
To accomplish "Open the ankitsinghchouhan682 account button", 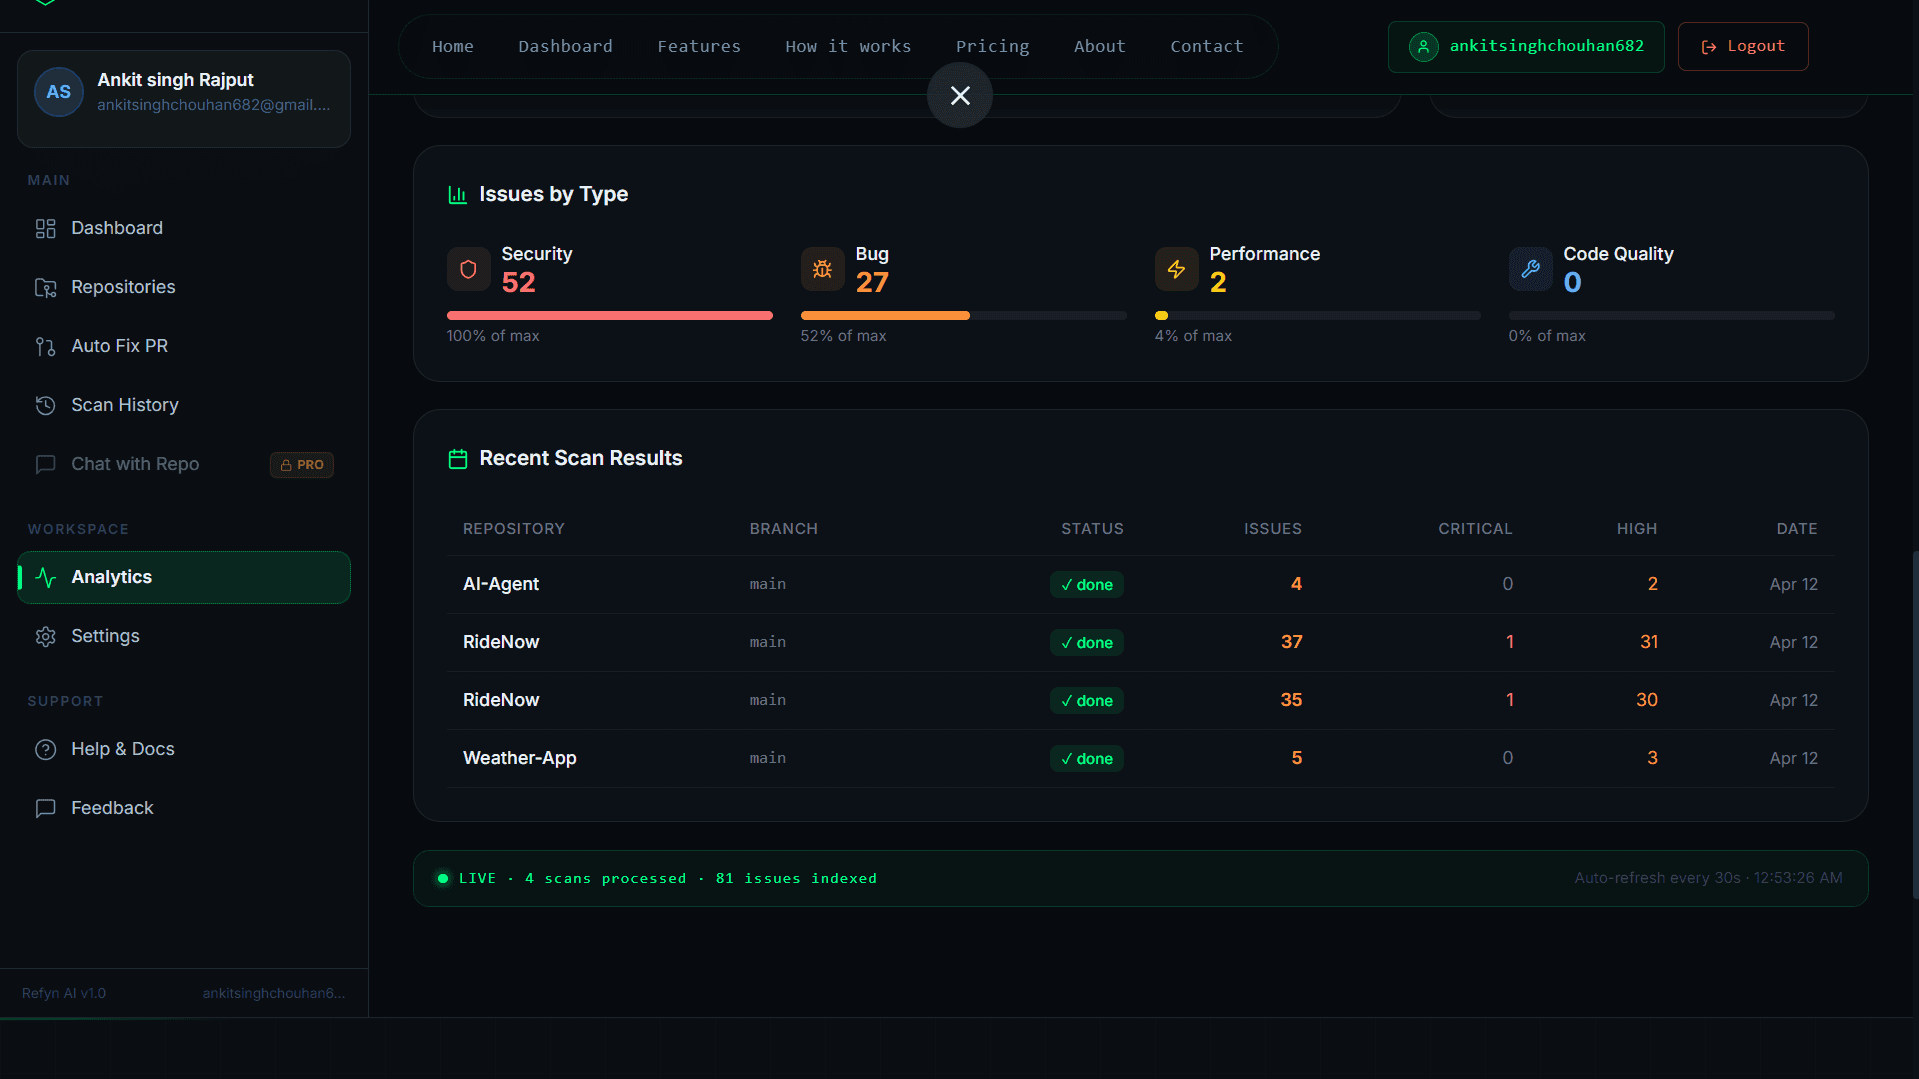I will tap(1525, 46).
